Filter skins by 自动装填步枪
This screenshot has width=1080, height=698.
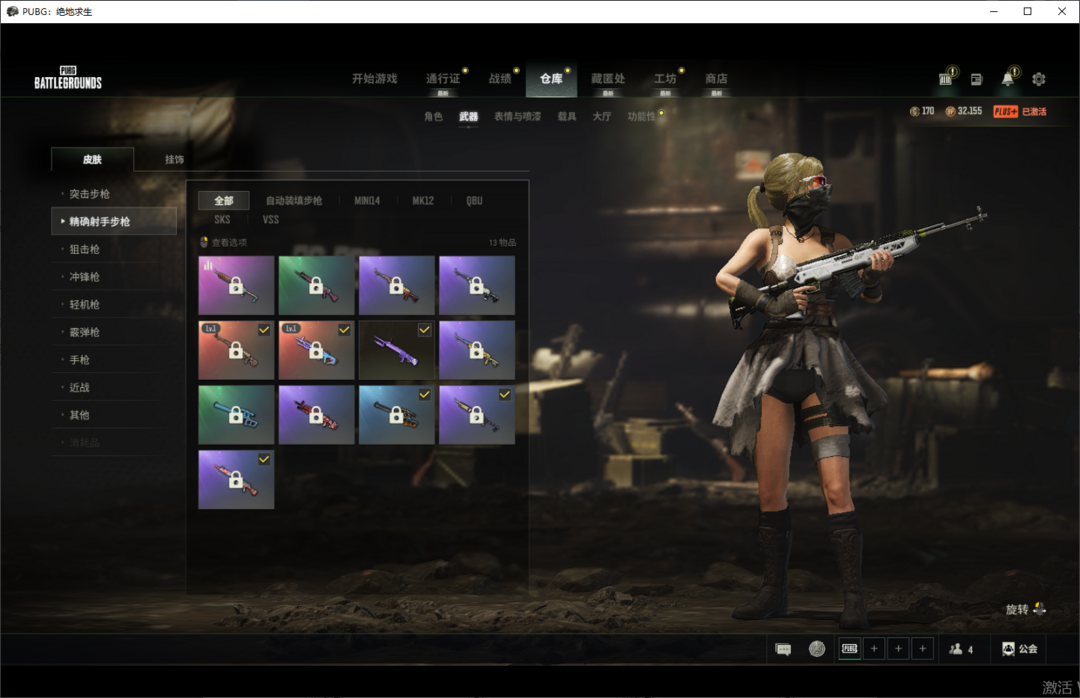tap(294, 201)
